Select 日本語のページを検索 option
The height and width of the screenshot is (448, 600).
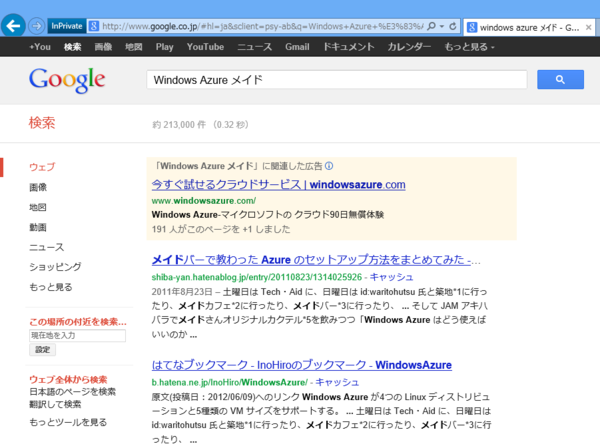[x=72, y=392]
